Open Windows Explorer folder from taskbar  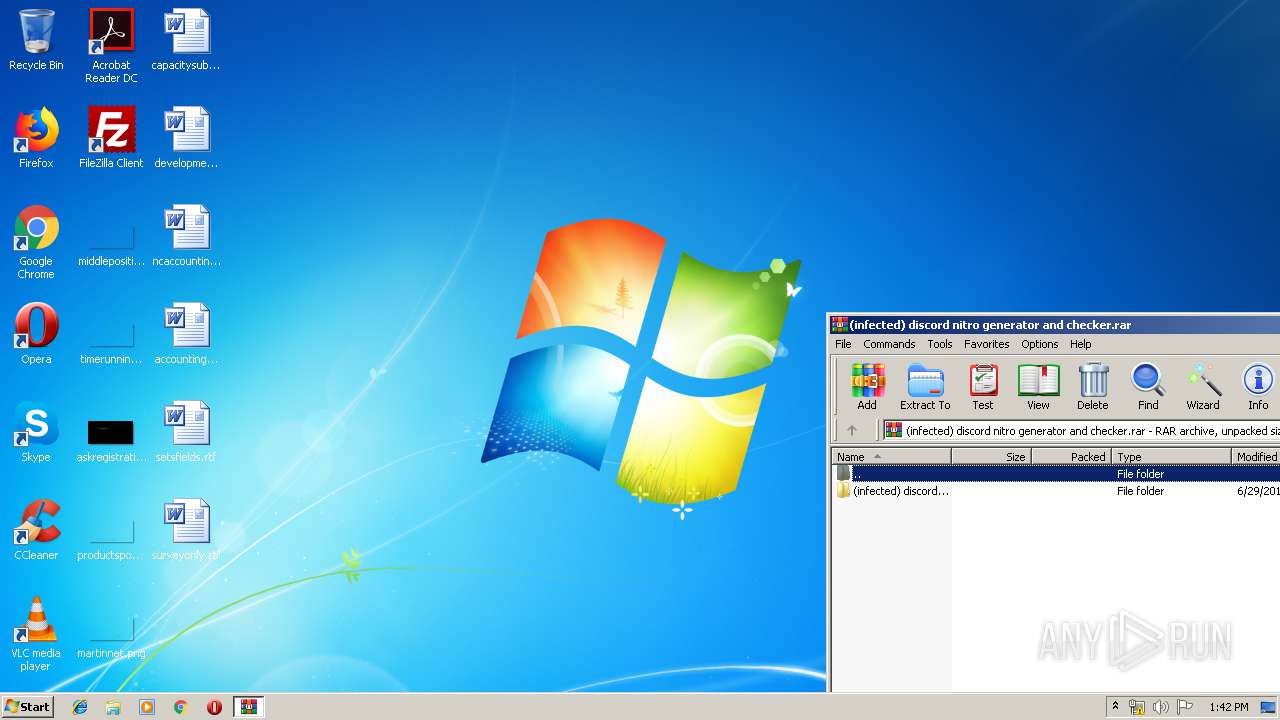click(113, 707)
